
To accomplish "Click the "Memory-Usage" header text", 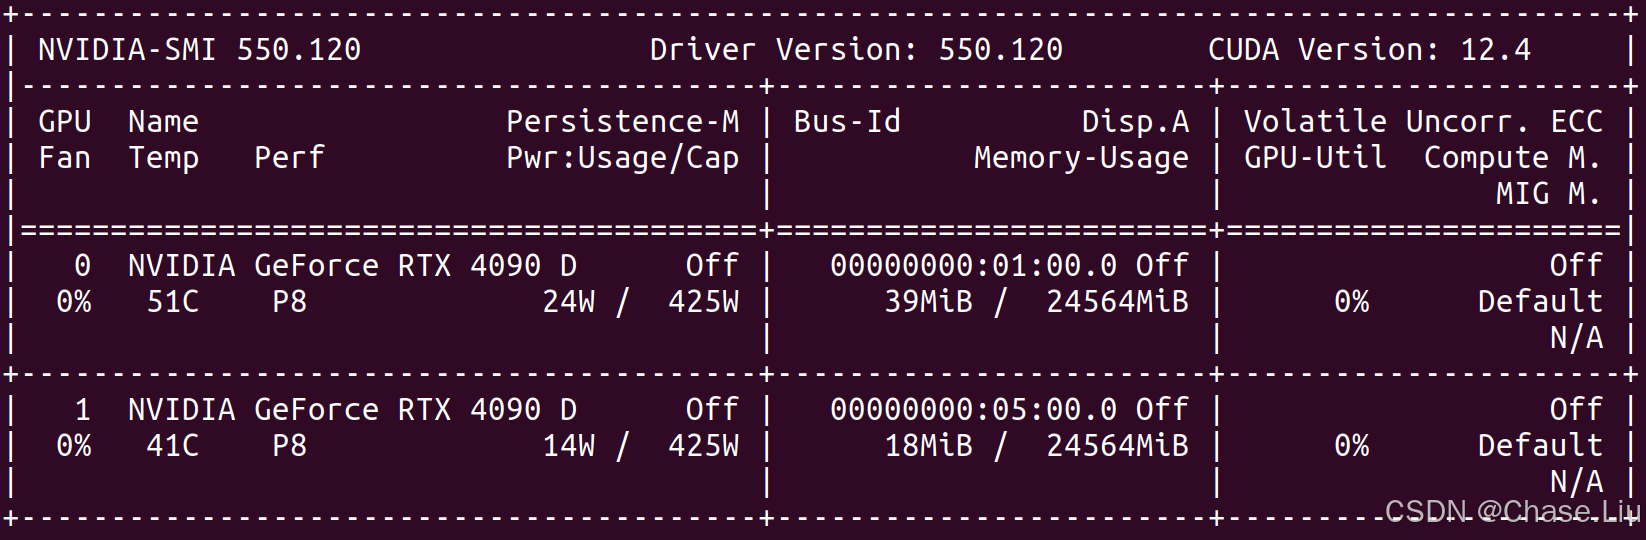I will point(1081,158).
